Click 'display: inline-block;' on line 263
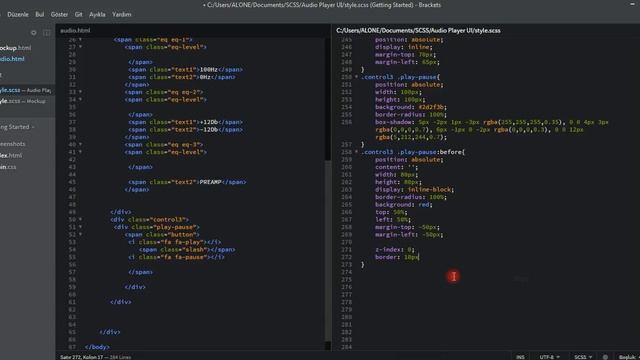The image size is (640, 360). coord(414,189)
